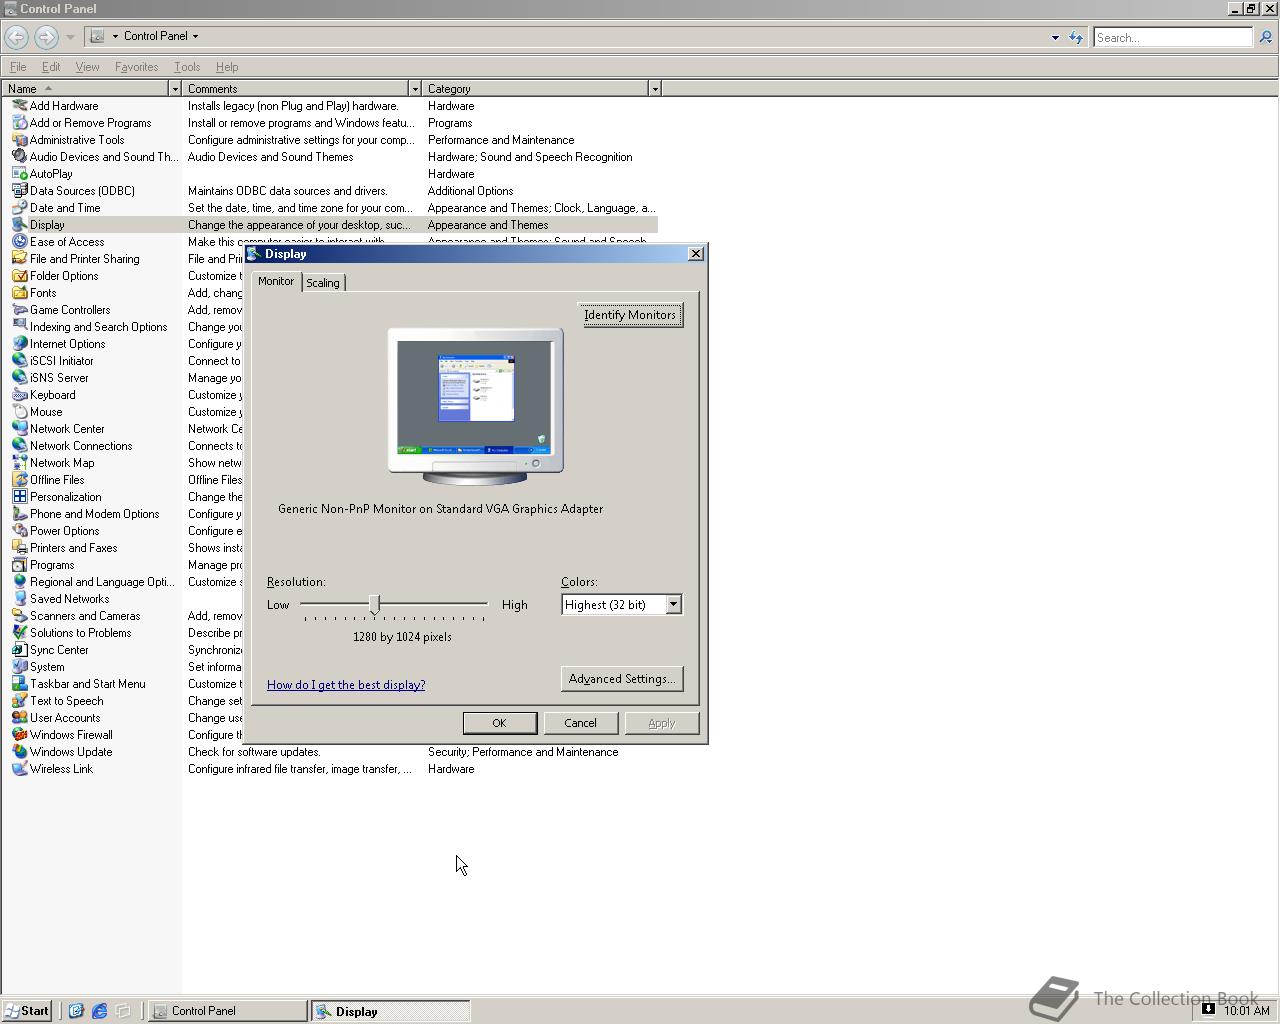Screen dimensions: 1280x1024
Task: Launch Internet Explorer from Quick Launch
Action: pos(99,1011)
